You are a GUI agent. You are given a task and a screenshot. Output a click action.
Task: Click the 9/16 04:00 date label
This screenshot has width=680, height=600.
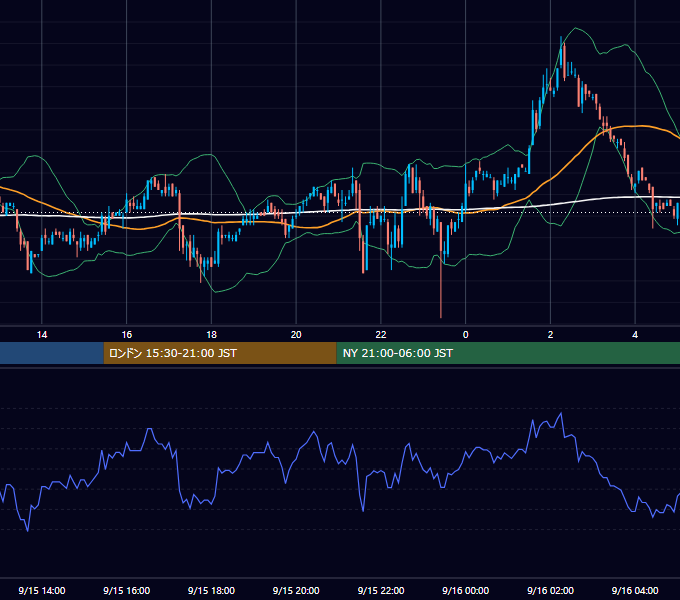[635, 590]
